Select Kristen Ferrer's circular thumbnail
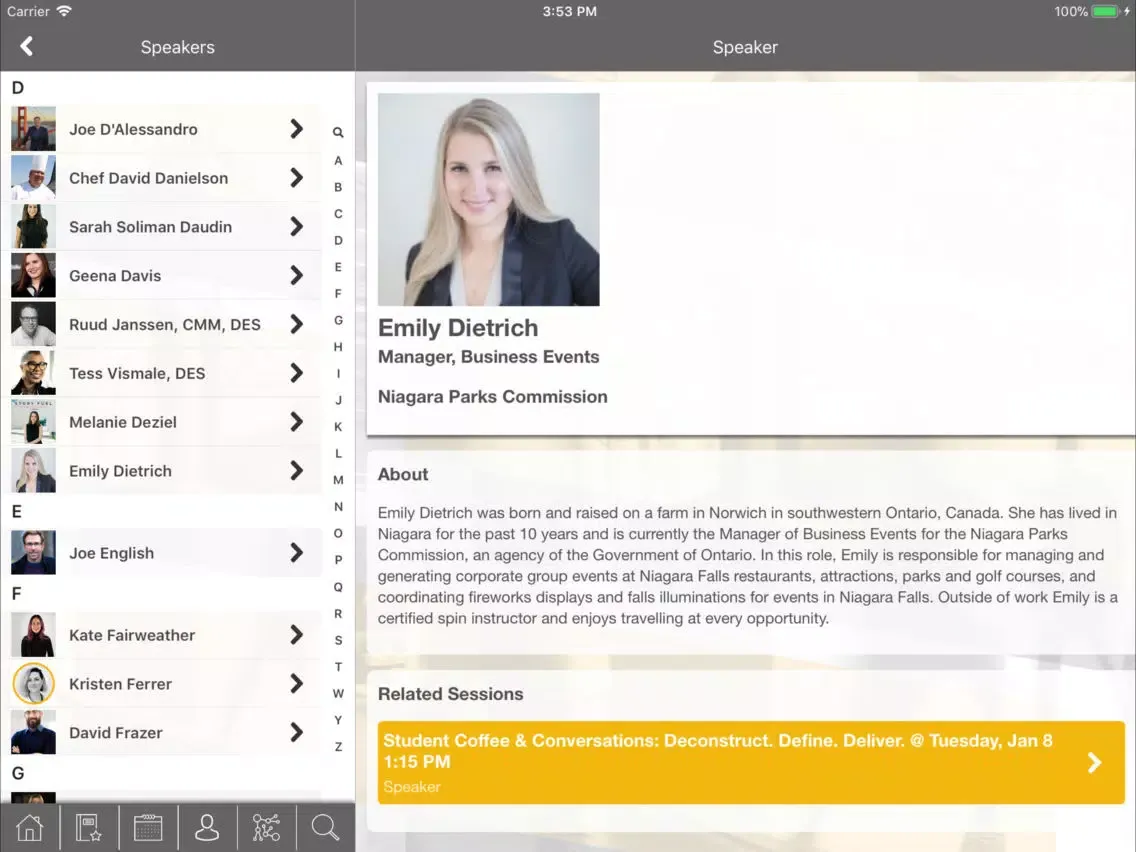The height and width of the screenshot is (852, 1136). coord(33,683)
